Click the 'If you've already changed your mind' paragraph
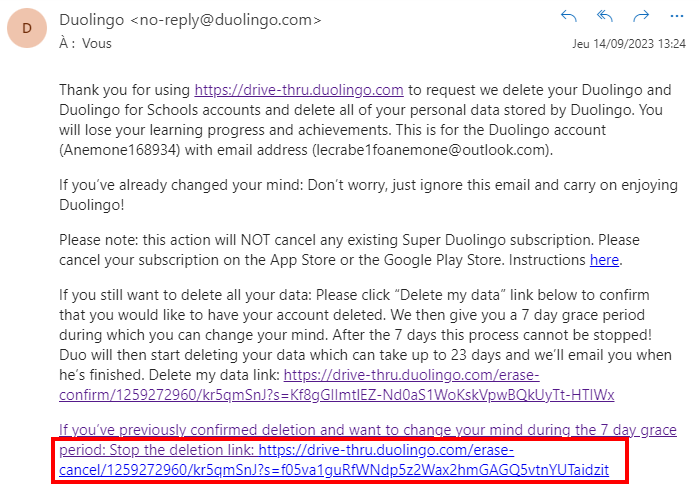This screenshot has height=490, width=699. [x=369, y=195]
